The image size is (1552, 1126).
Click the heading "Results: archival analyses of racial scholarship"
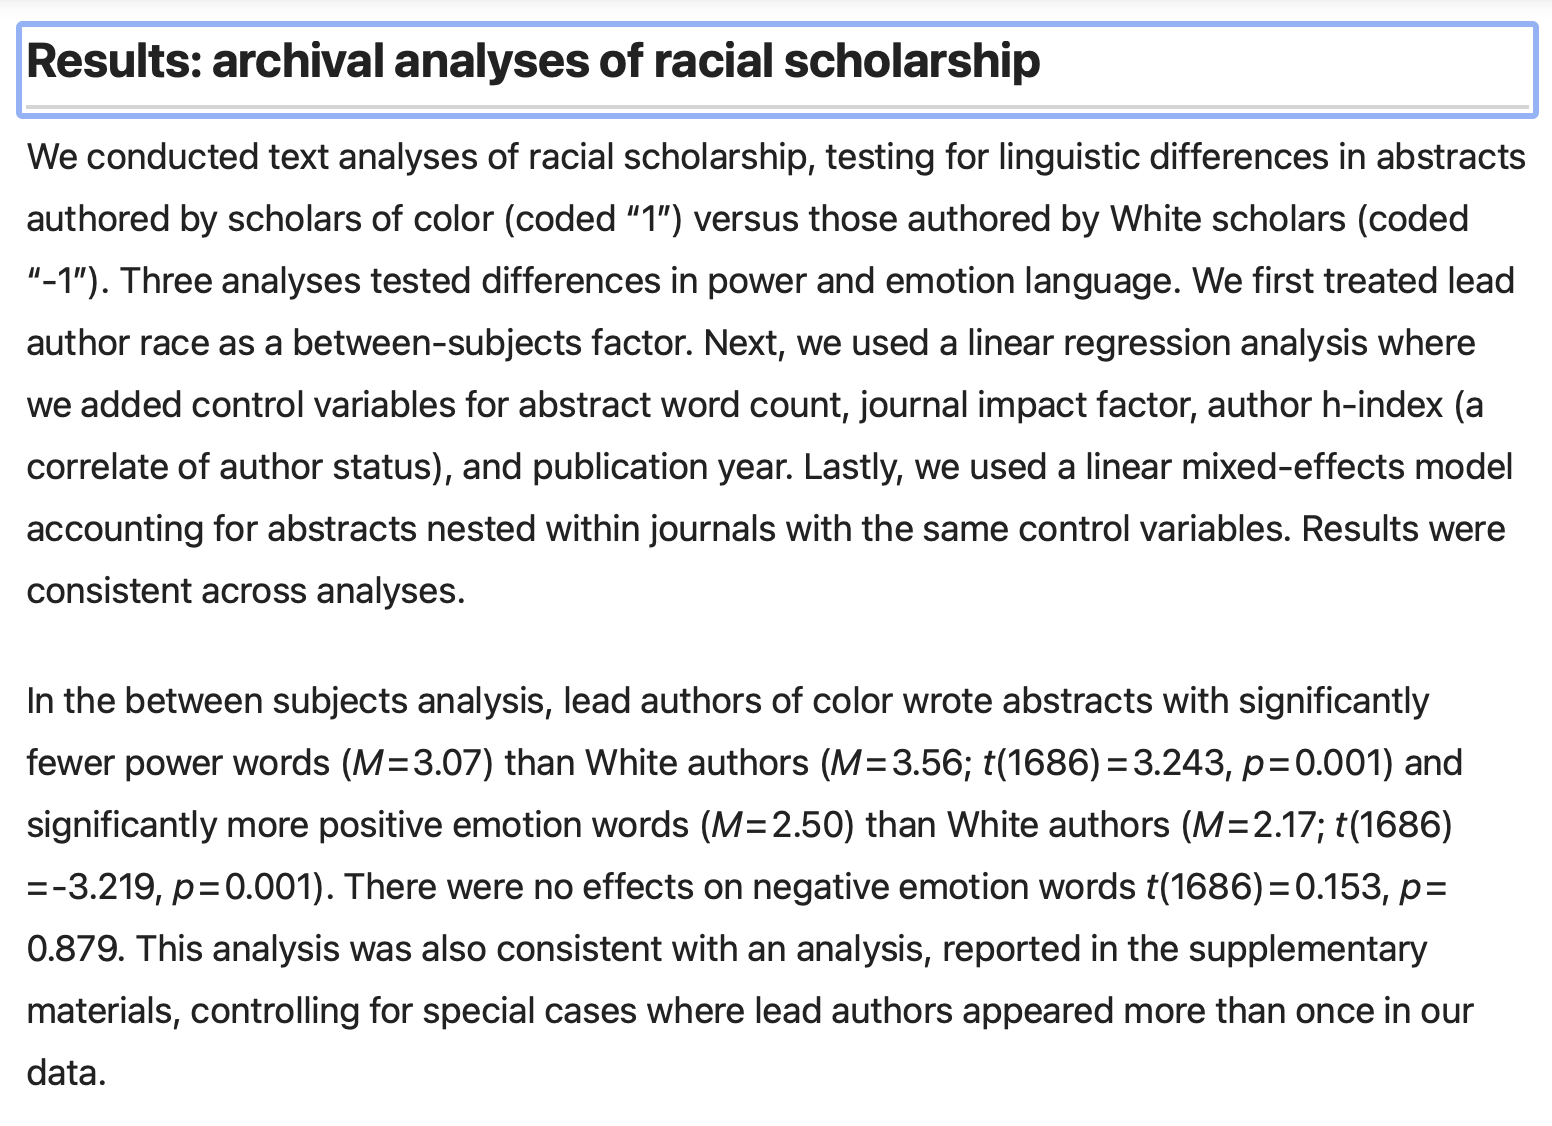[533, 61]
